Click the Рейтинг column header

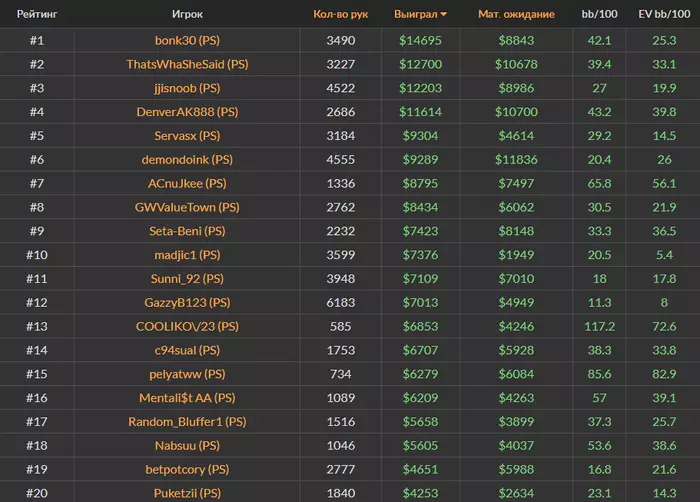pyautogui.click(x=36, y=15)
